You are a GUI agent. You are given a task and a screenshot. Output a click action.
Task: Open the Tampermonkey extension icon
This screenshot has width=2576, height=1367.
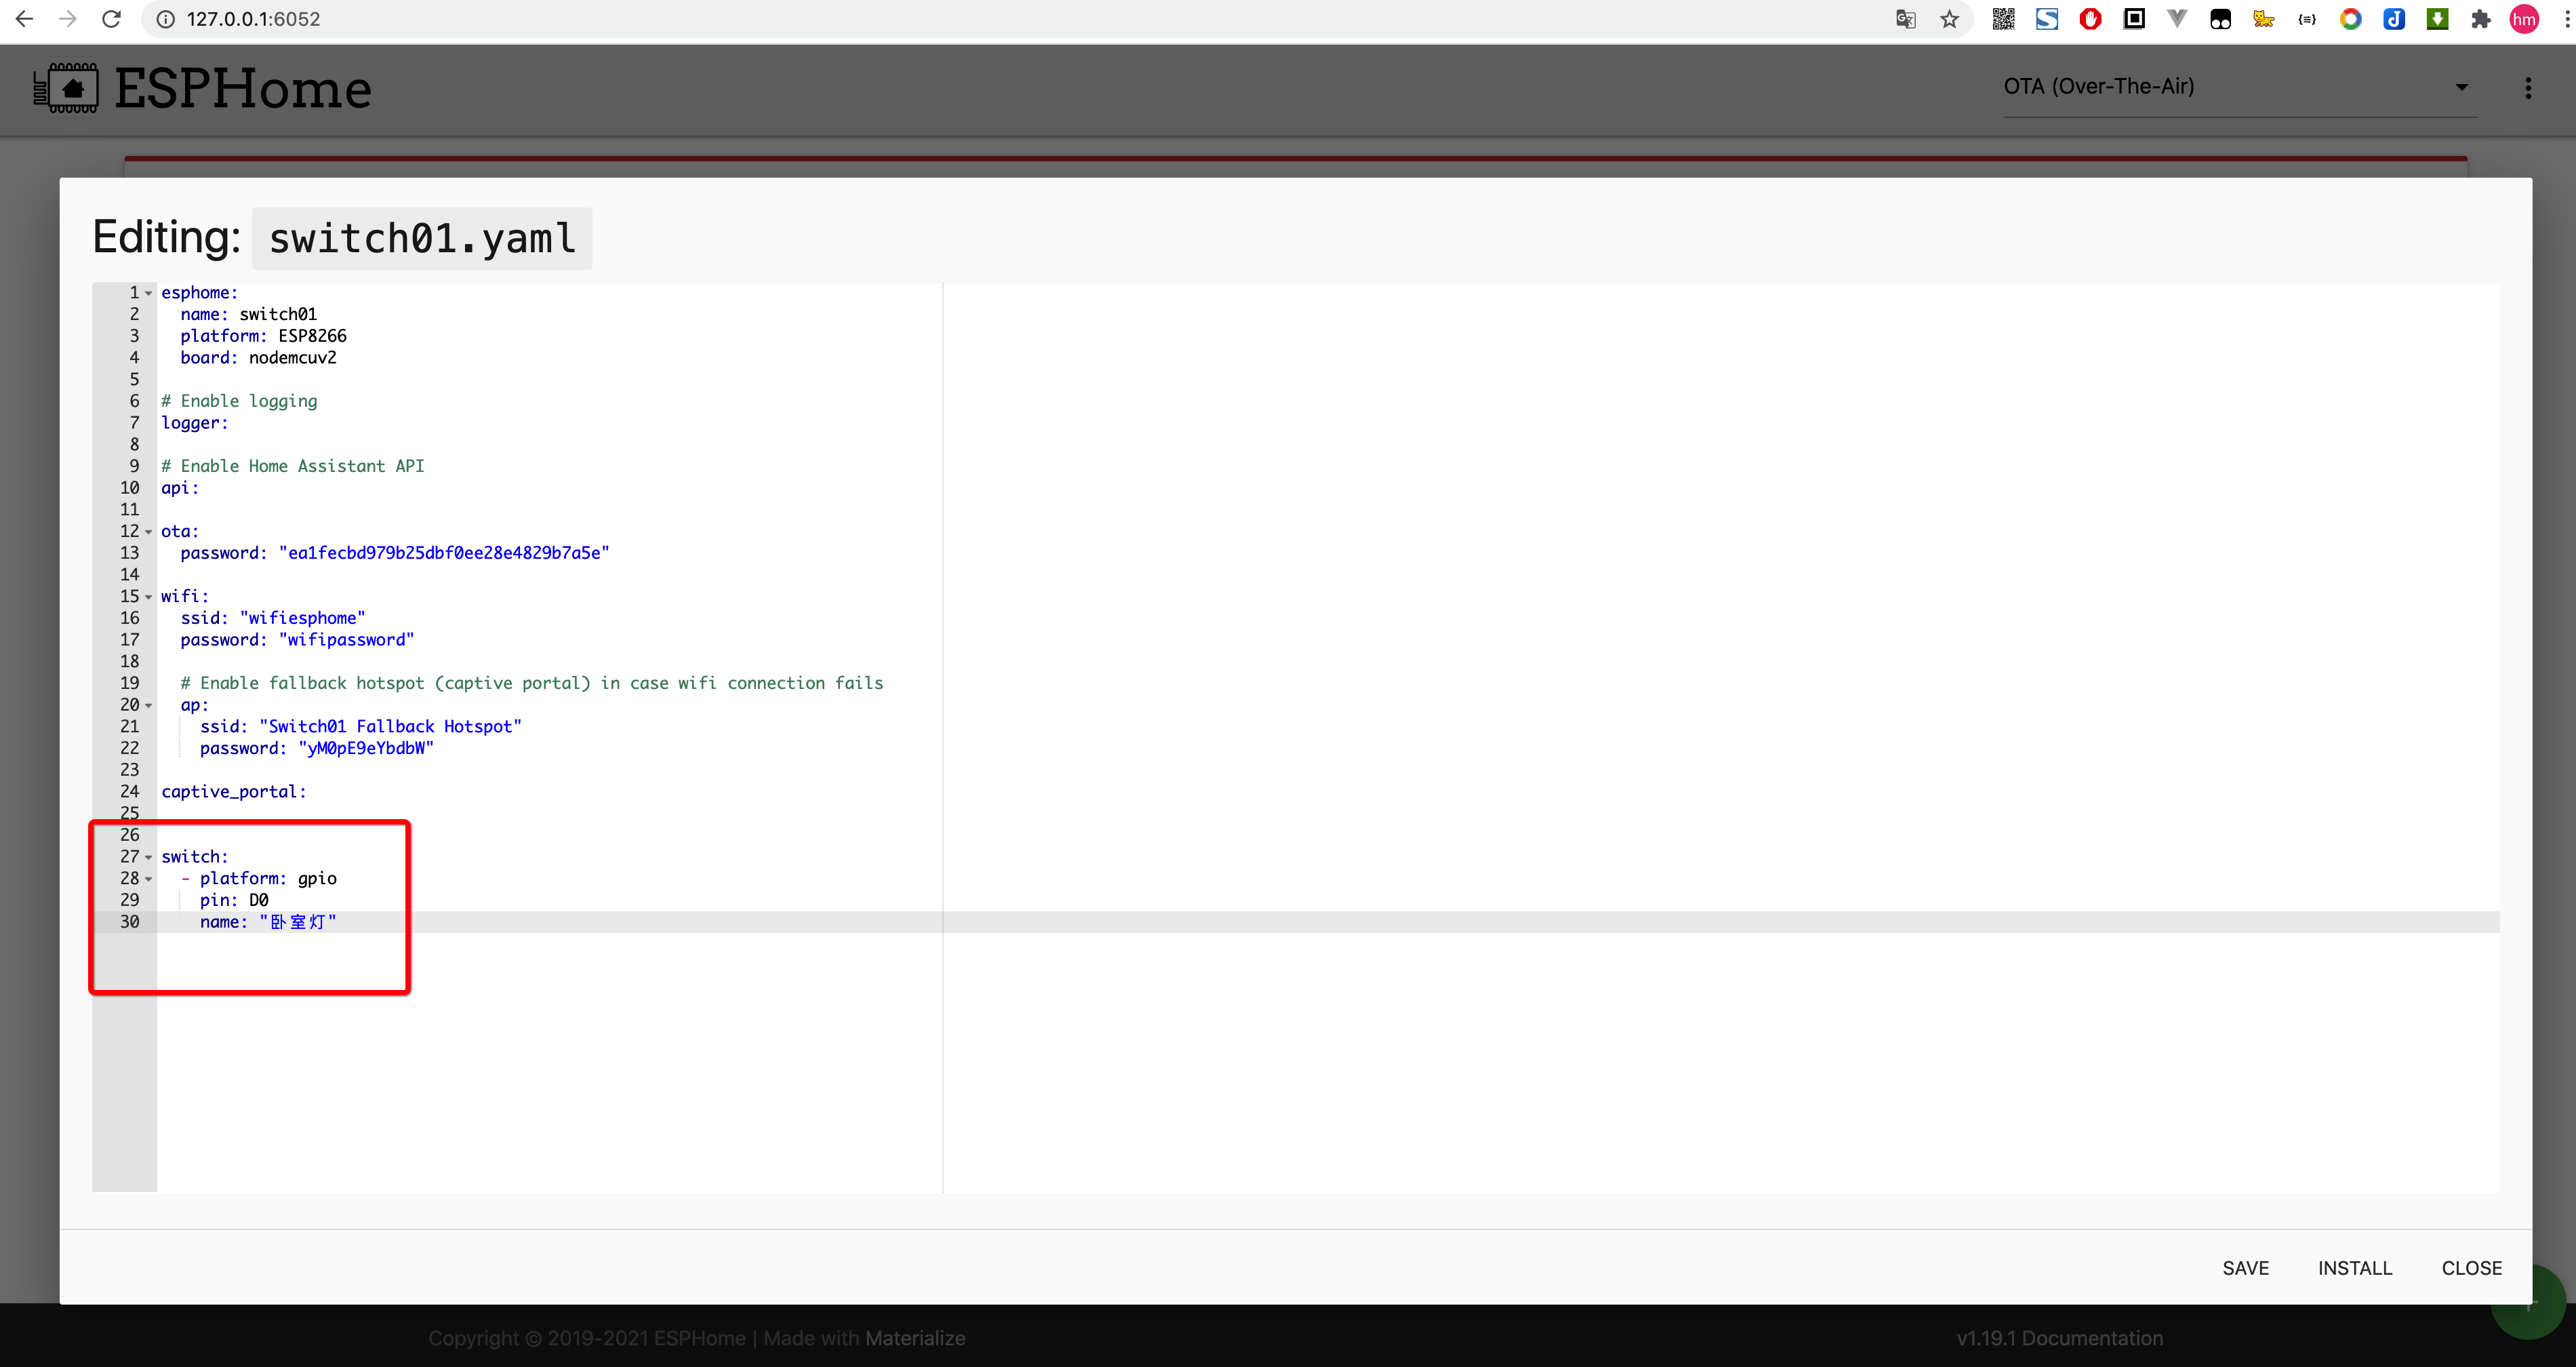click(x=2220, y=19)
